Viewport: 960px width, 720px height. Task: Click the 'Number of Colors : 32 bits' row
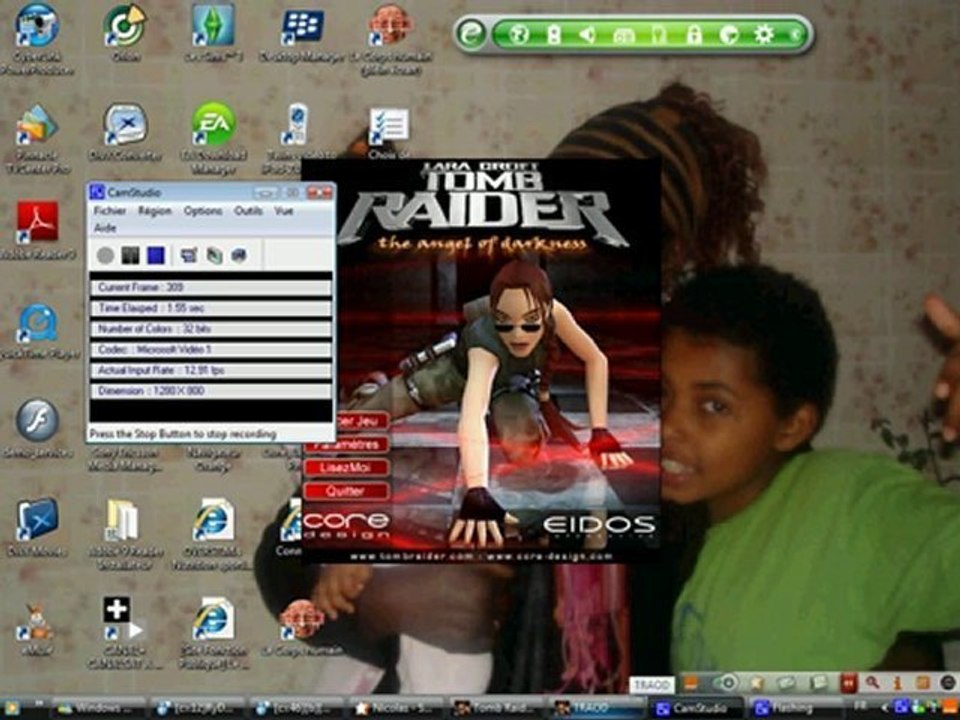211,329
